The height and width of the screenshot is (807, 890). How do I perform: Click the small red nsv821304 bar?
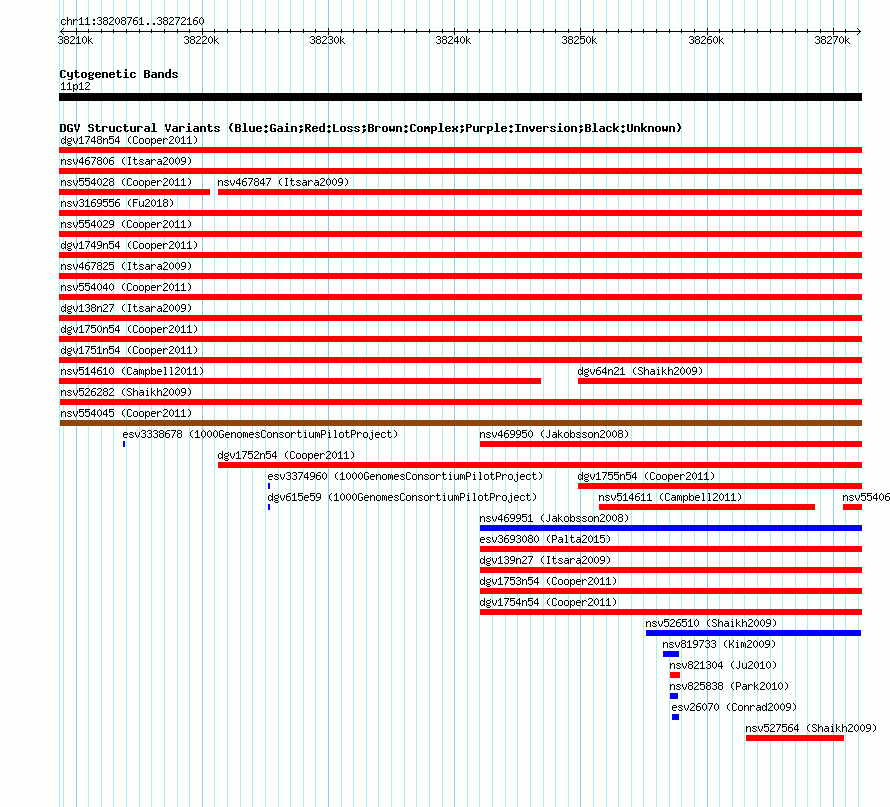click(x=675, y=675)
